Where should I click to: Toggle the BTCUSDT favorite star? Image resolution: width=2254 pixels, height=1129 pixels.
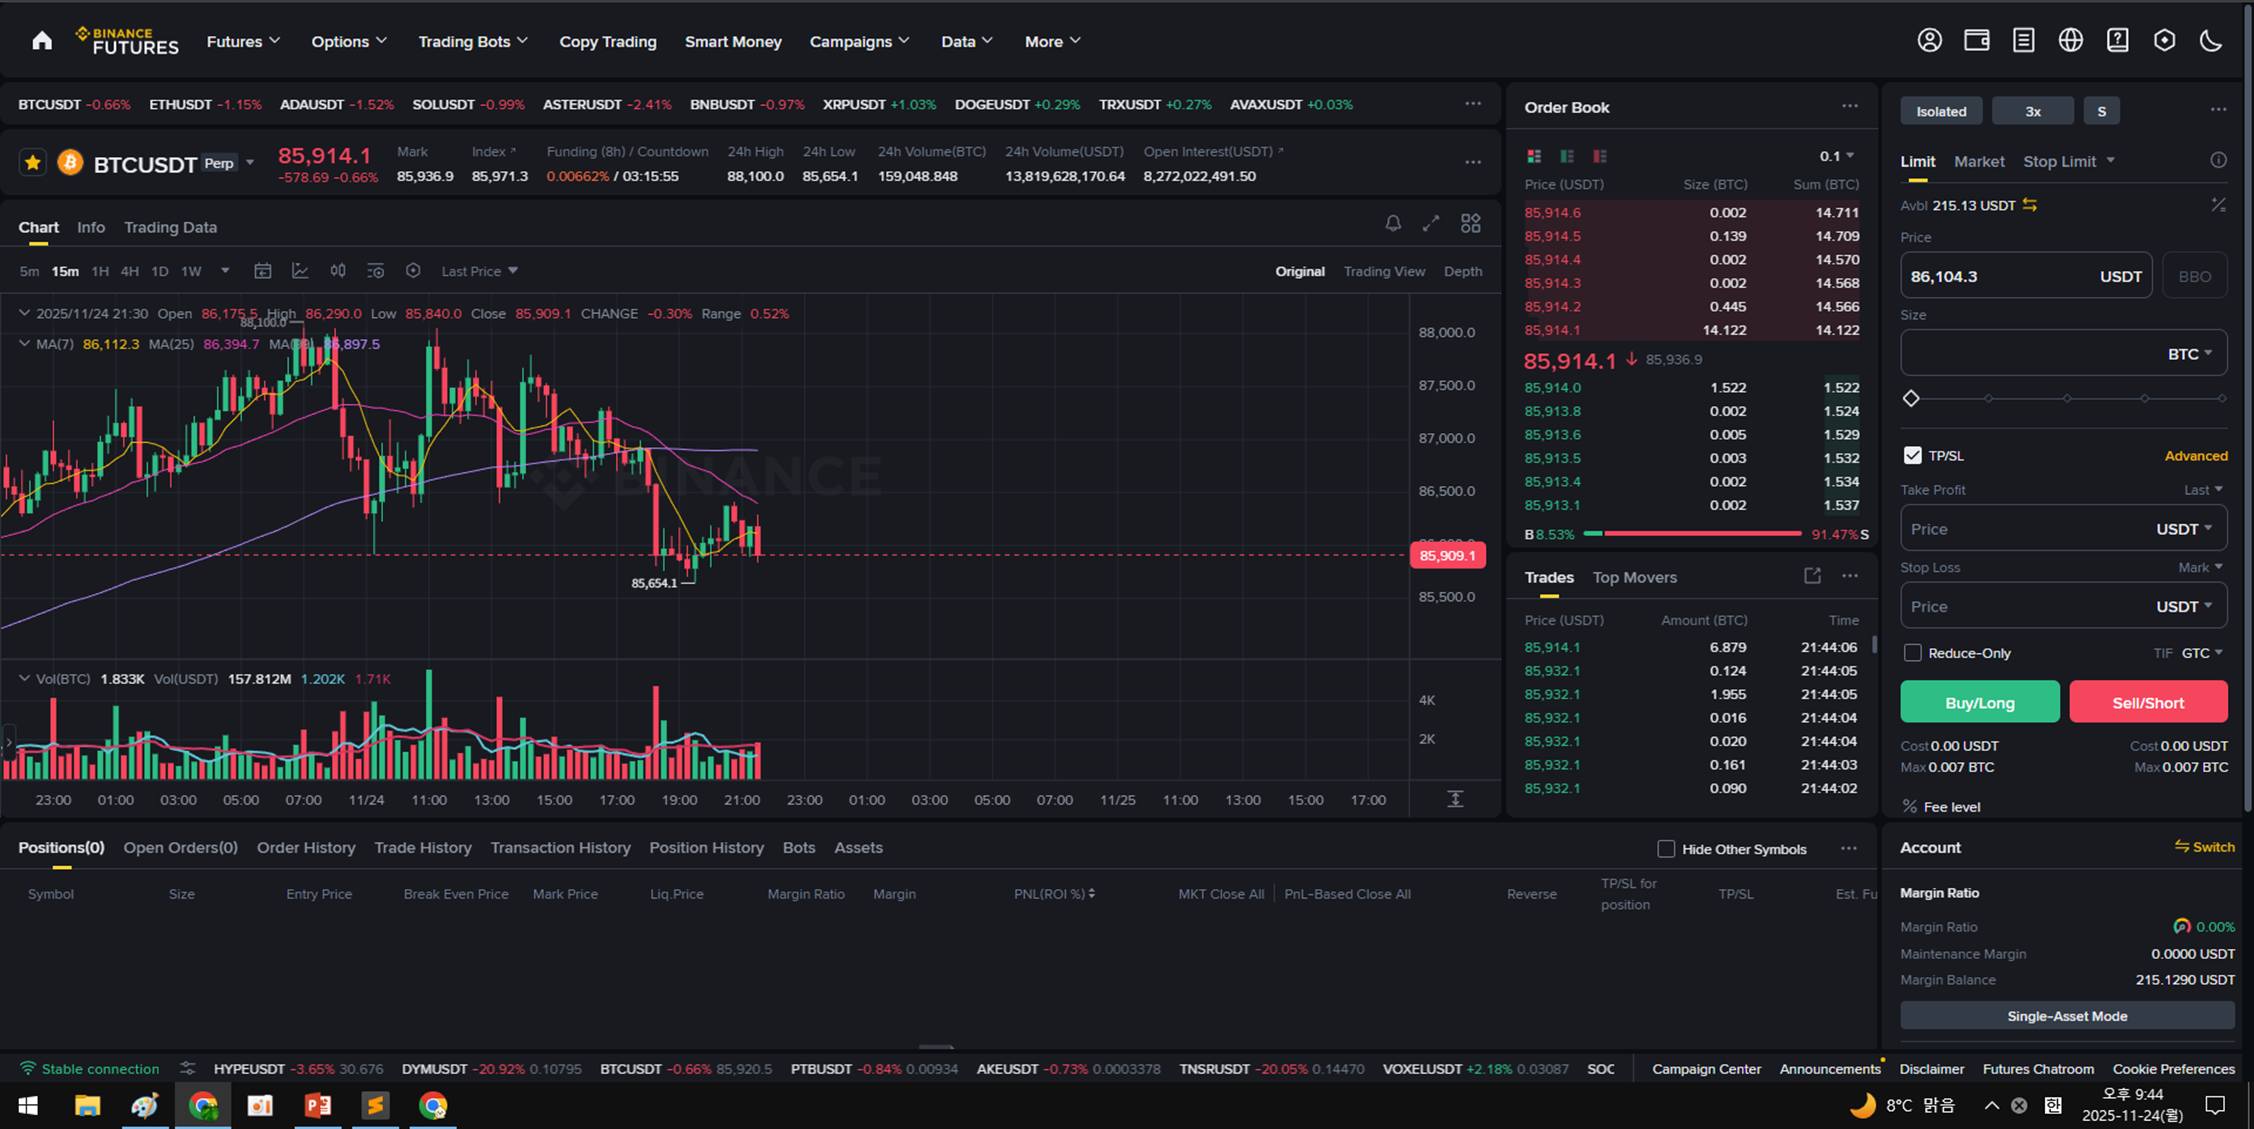click(33, 163)
